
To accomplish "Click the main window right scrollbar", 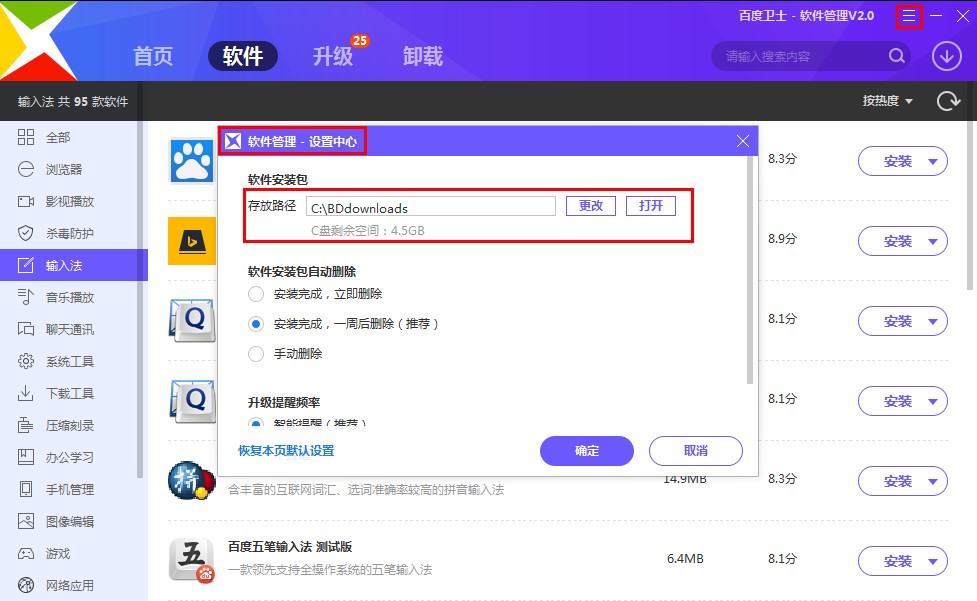I will click(x=970, y=206).
